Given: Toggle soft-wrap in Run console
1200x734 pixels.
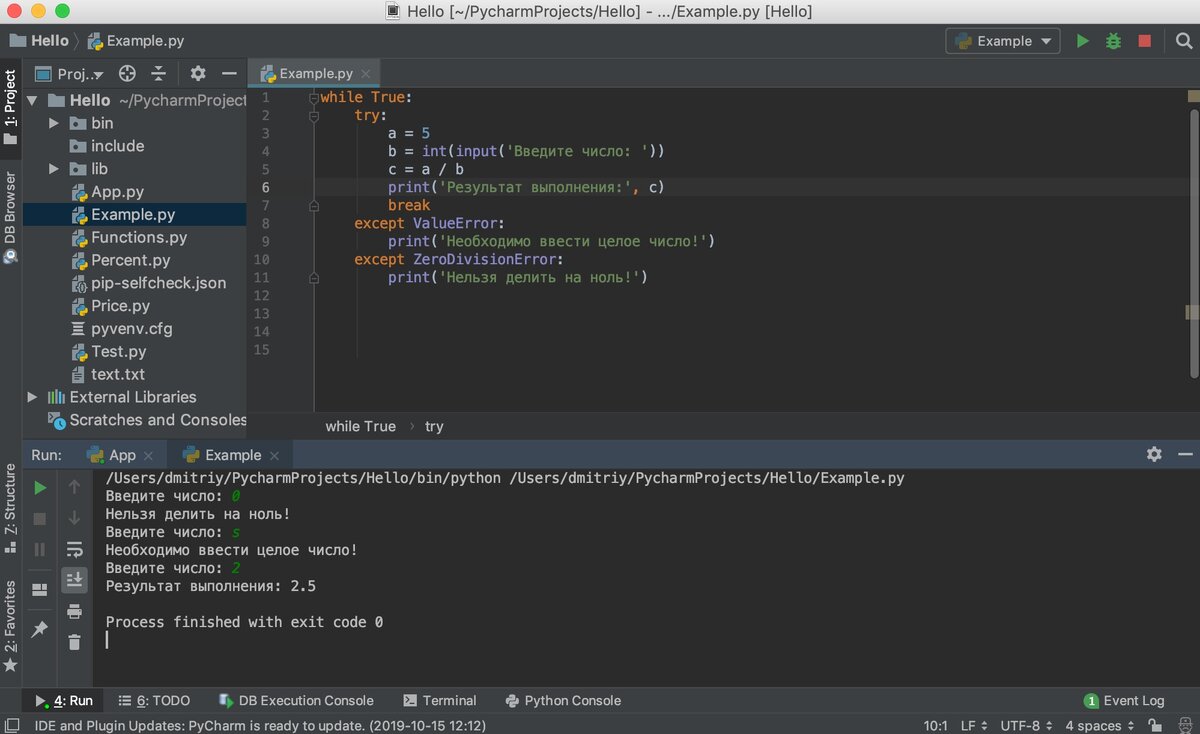Looking at the screenshot, I should click(x=75, y=549).
